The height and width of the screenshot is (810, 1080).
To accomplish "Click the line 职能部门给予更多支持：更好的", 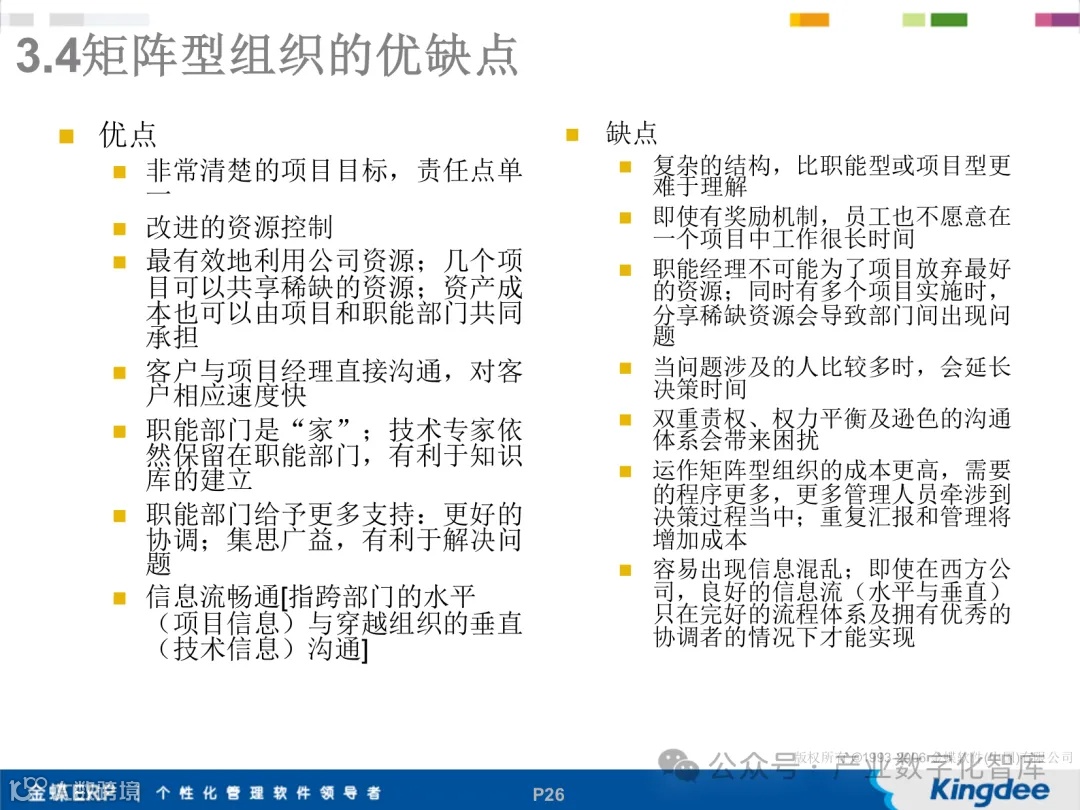I will [x=334, y=514].
